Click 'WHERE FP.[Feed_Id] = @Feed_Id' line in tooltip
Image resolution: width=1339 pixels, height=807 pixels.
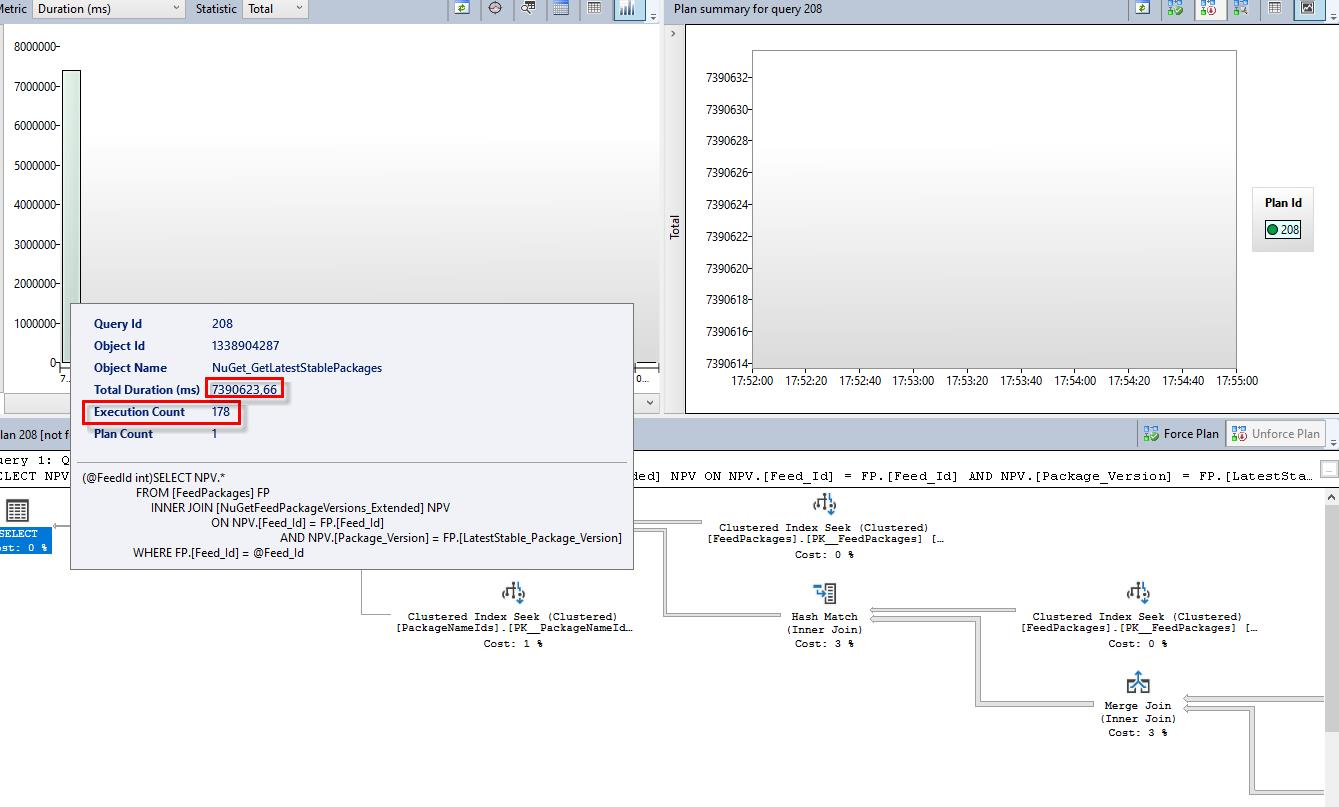218,553
